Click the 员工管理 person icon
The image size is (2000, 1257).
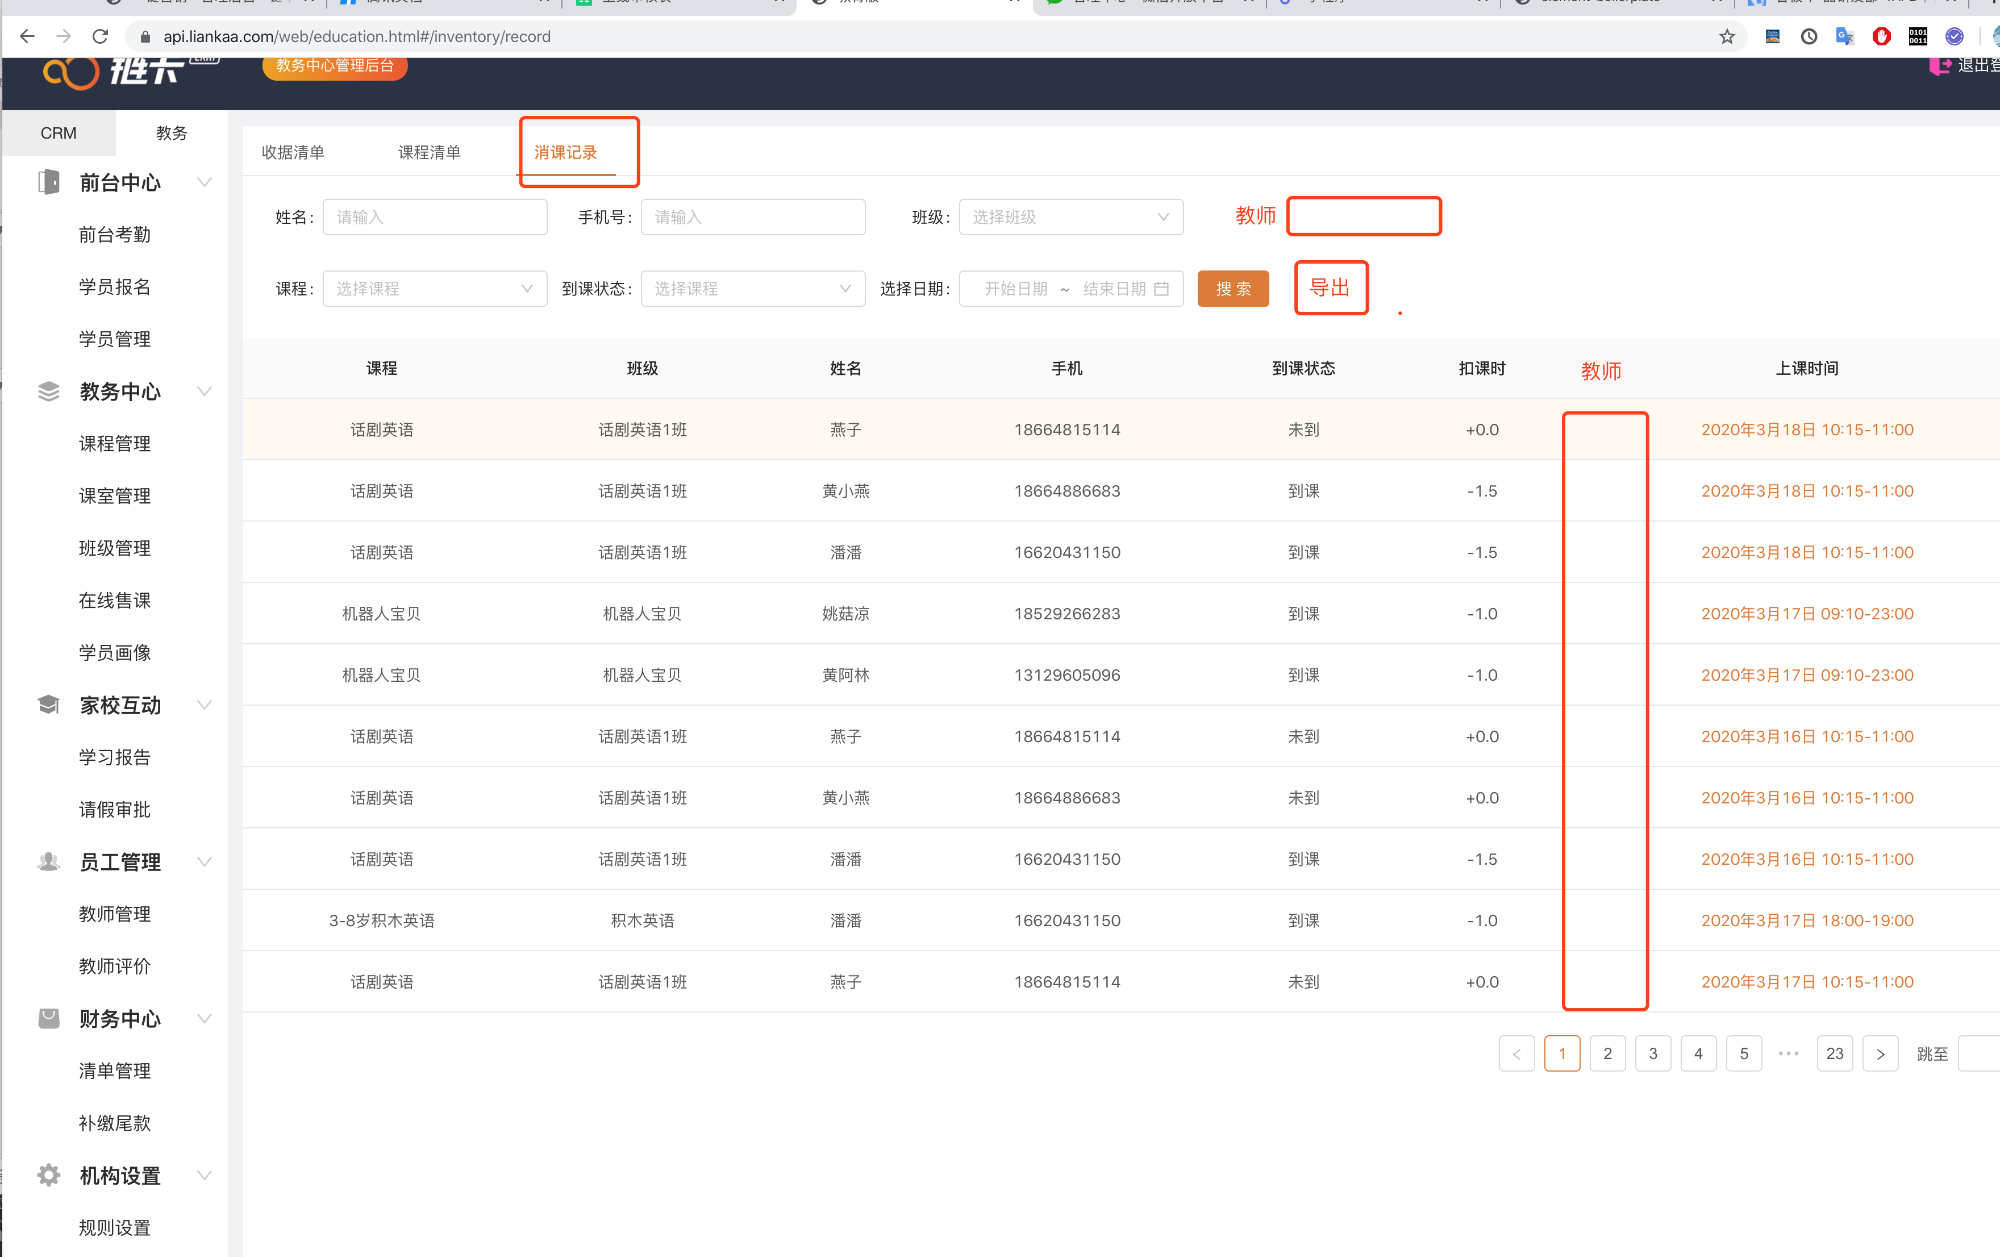pyautogui.click(x=48, y=862)
